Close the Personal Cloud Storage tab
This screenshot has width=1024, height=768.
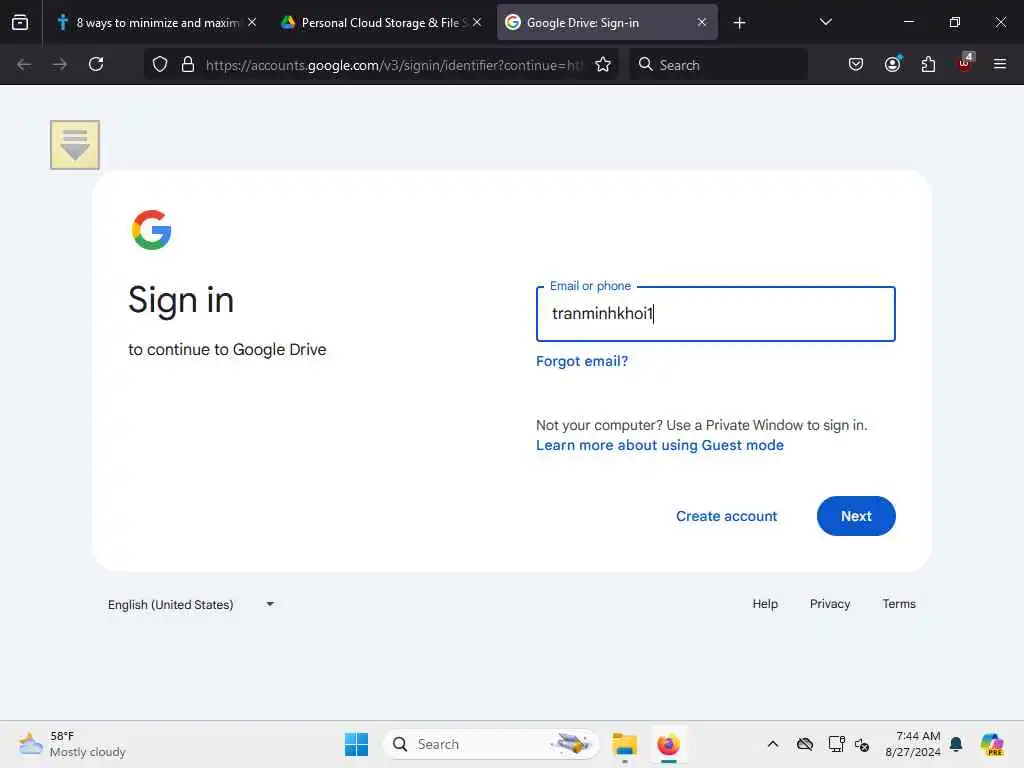coord(477,22)
